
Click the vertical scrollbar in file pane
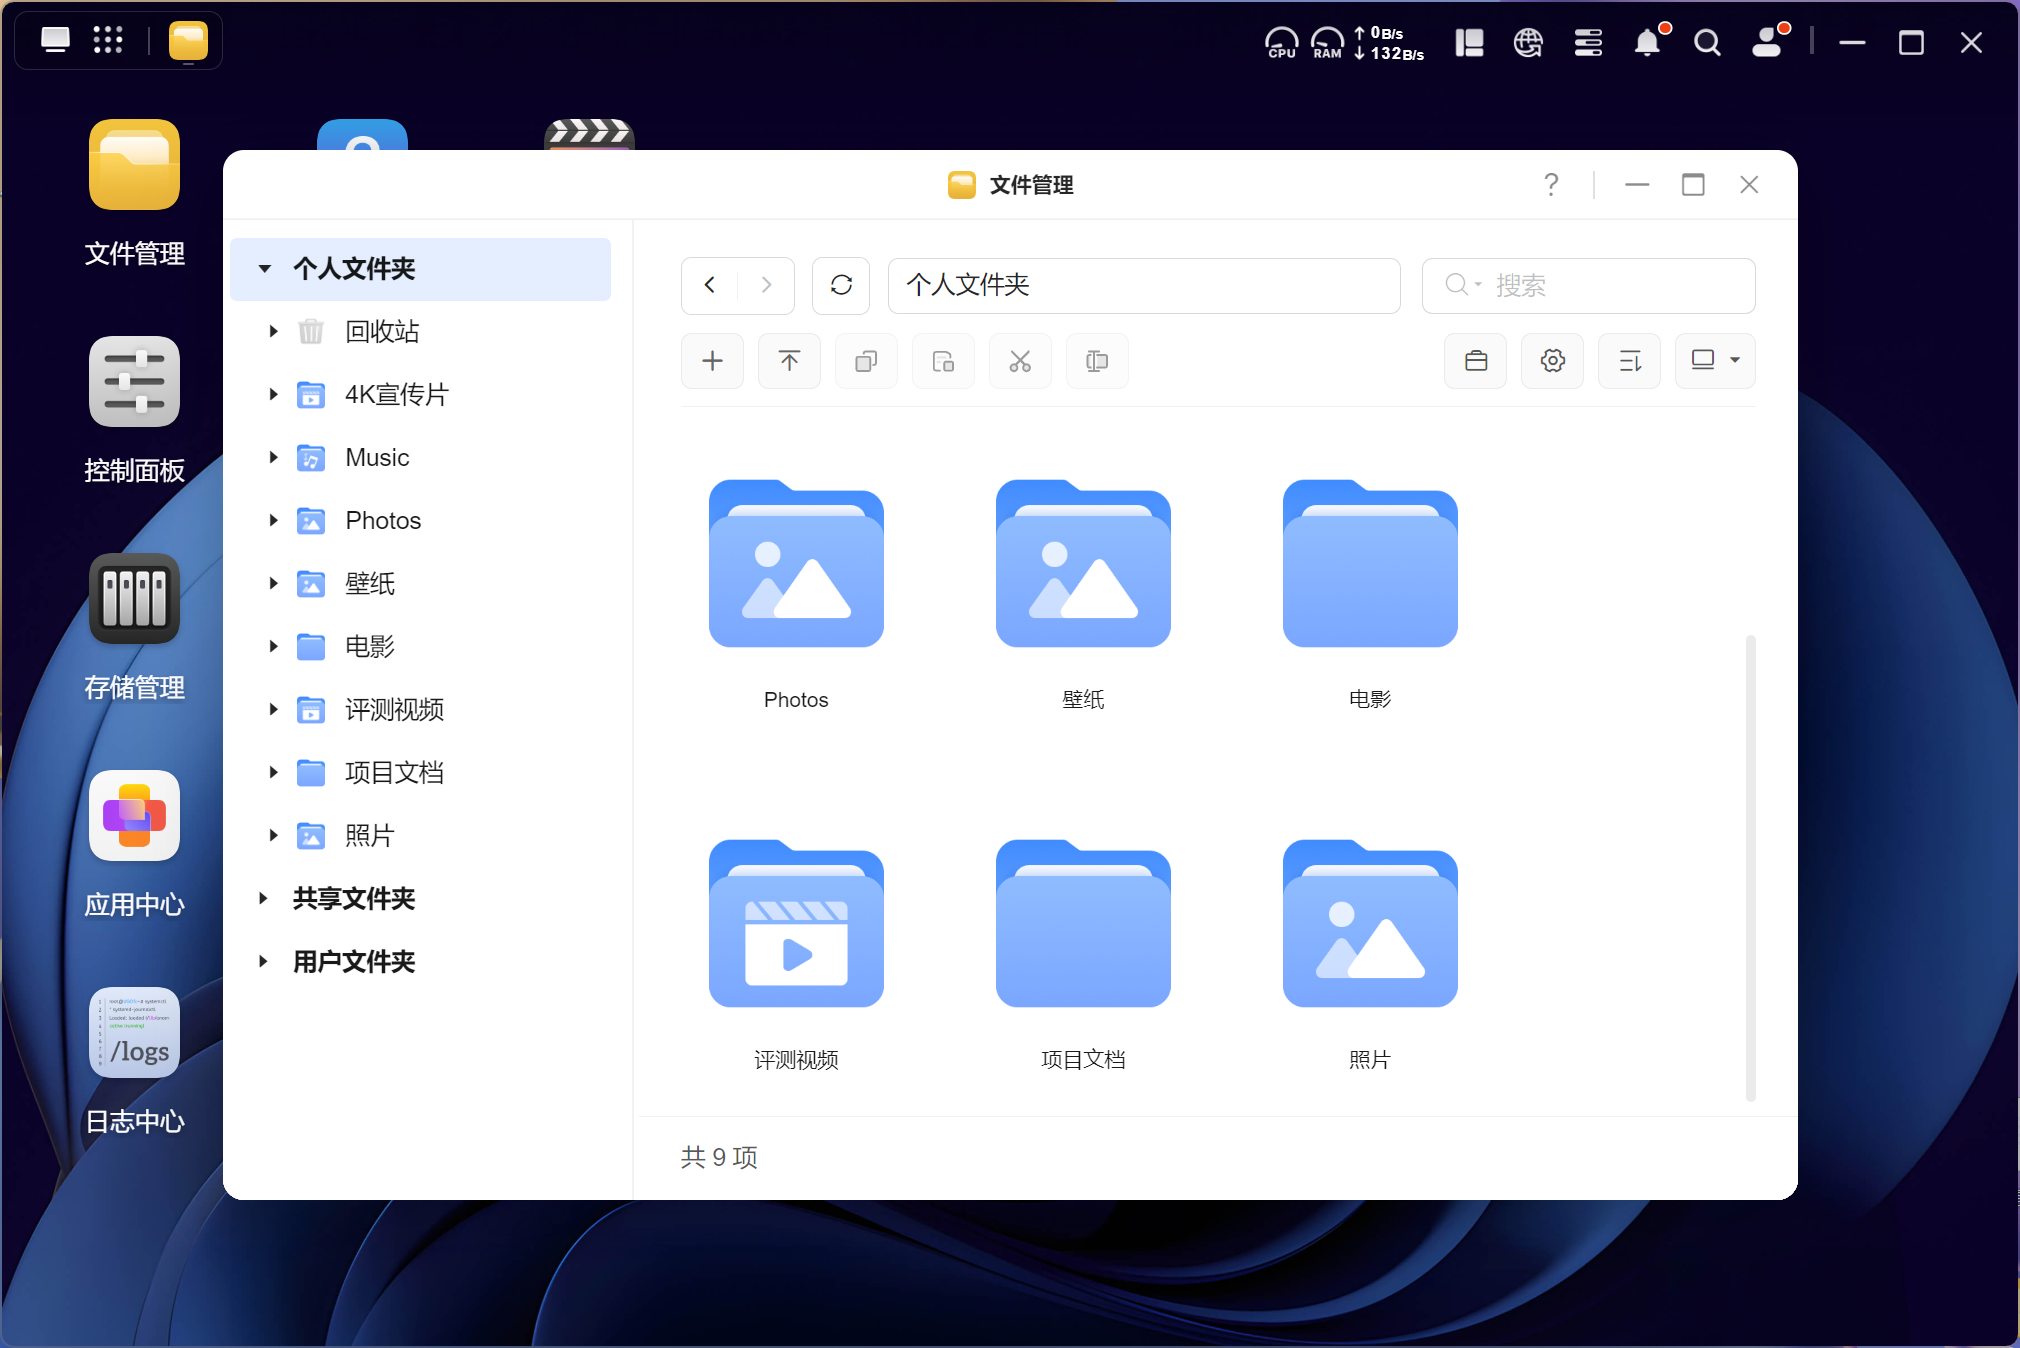tap(1750, 866)
